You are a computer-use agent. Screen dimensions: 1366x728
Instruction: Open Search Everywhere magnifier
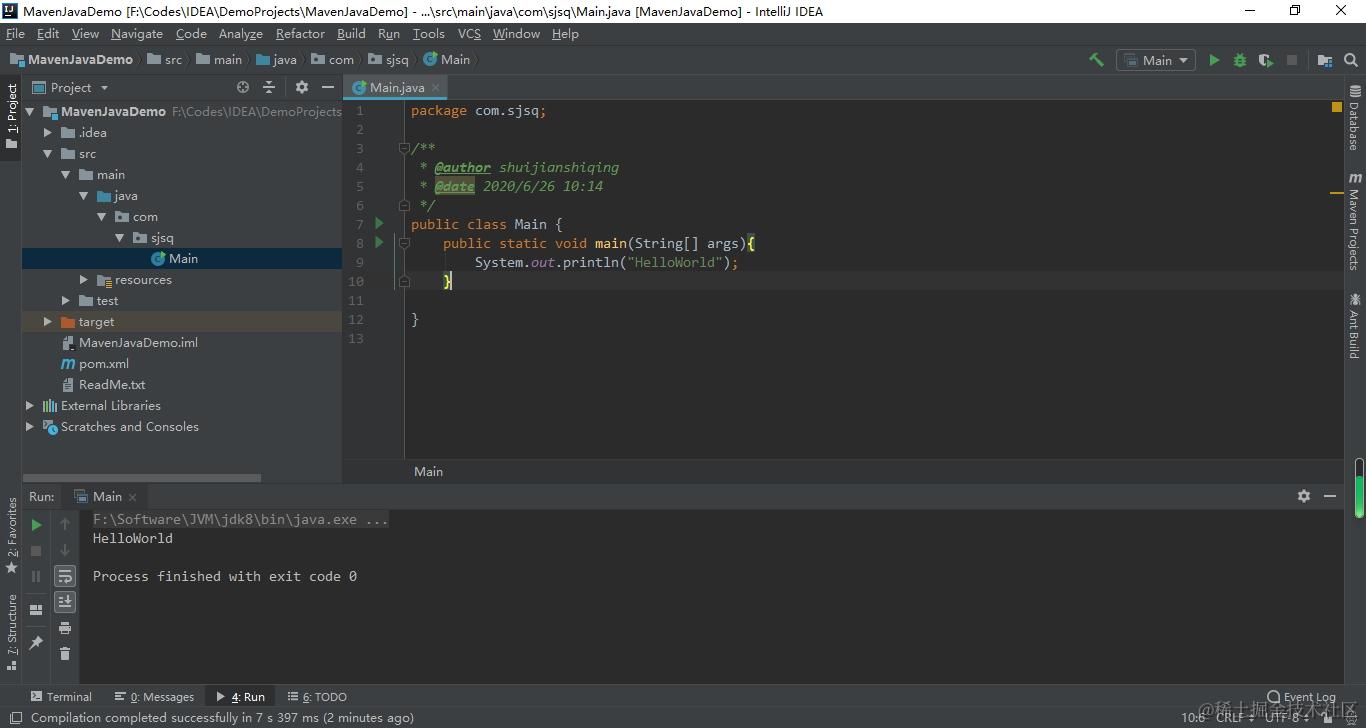click(1351, 60)
